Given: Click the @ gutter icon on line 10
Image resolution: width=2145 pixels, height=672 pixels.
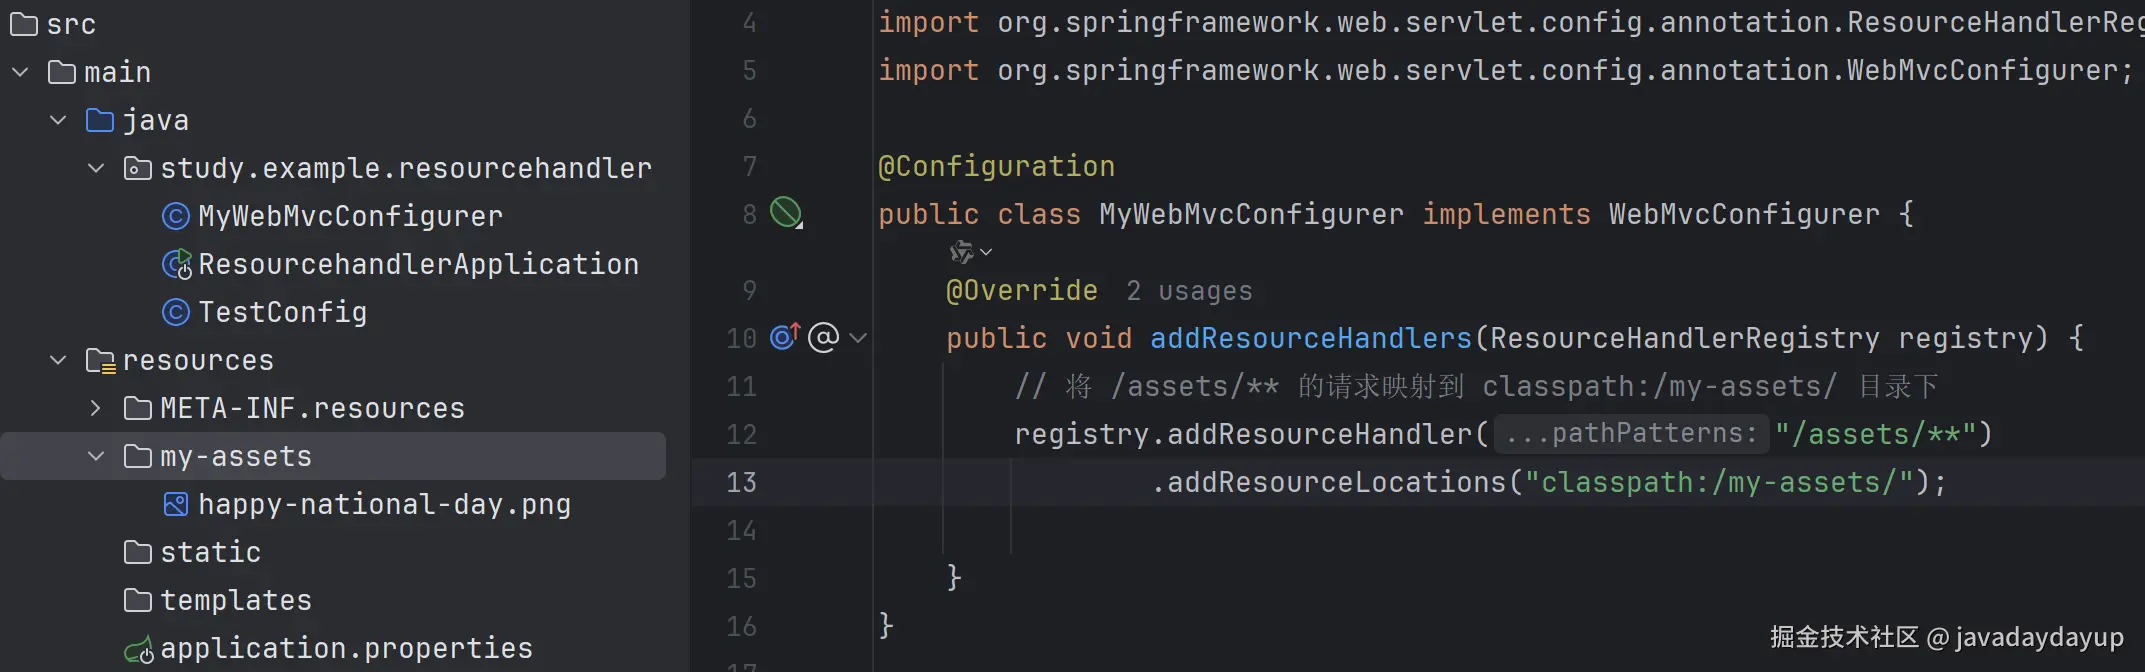Looking at the screenshot, I should click(823, 338).
